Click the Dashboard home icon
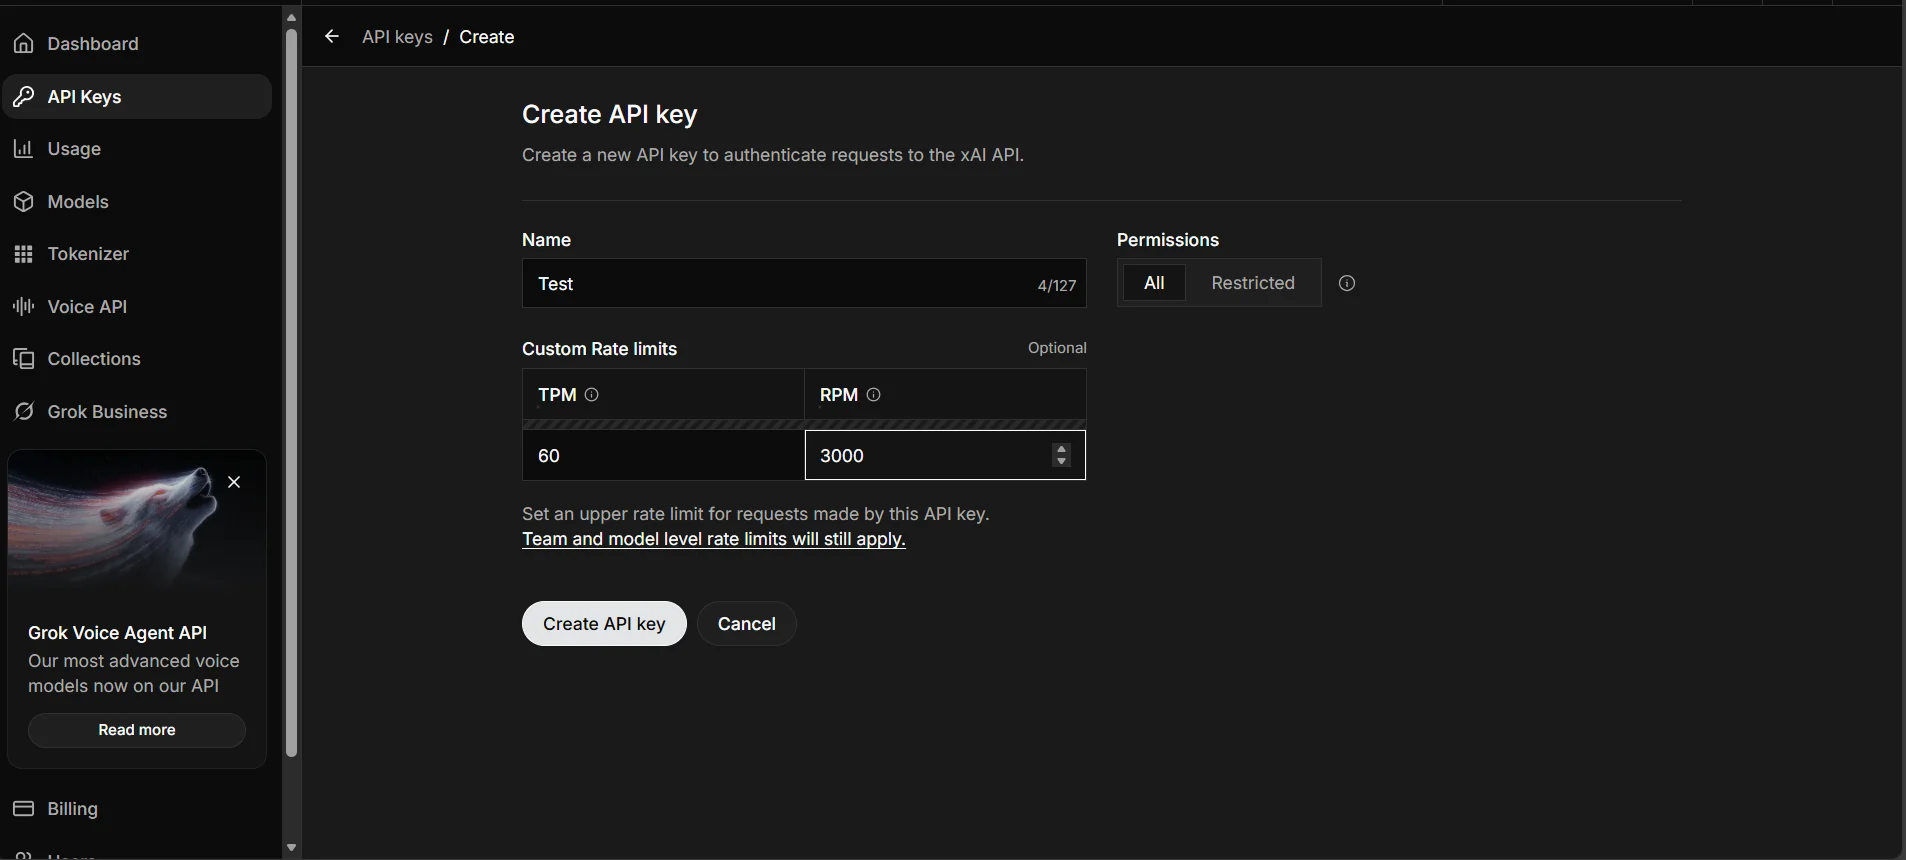Viewport: 1906px width, 860px height. point(24,44)
